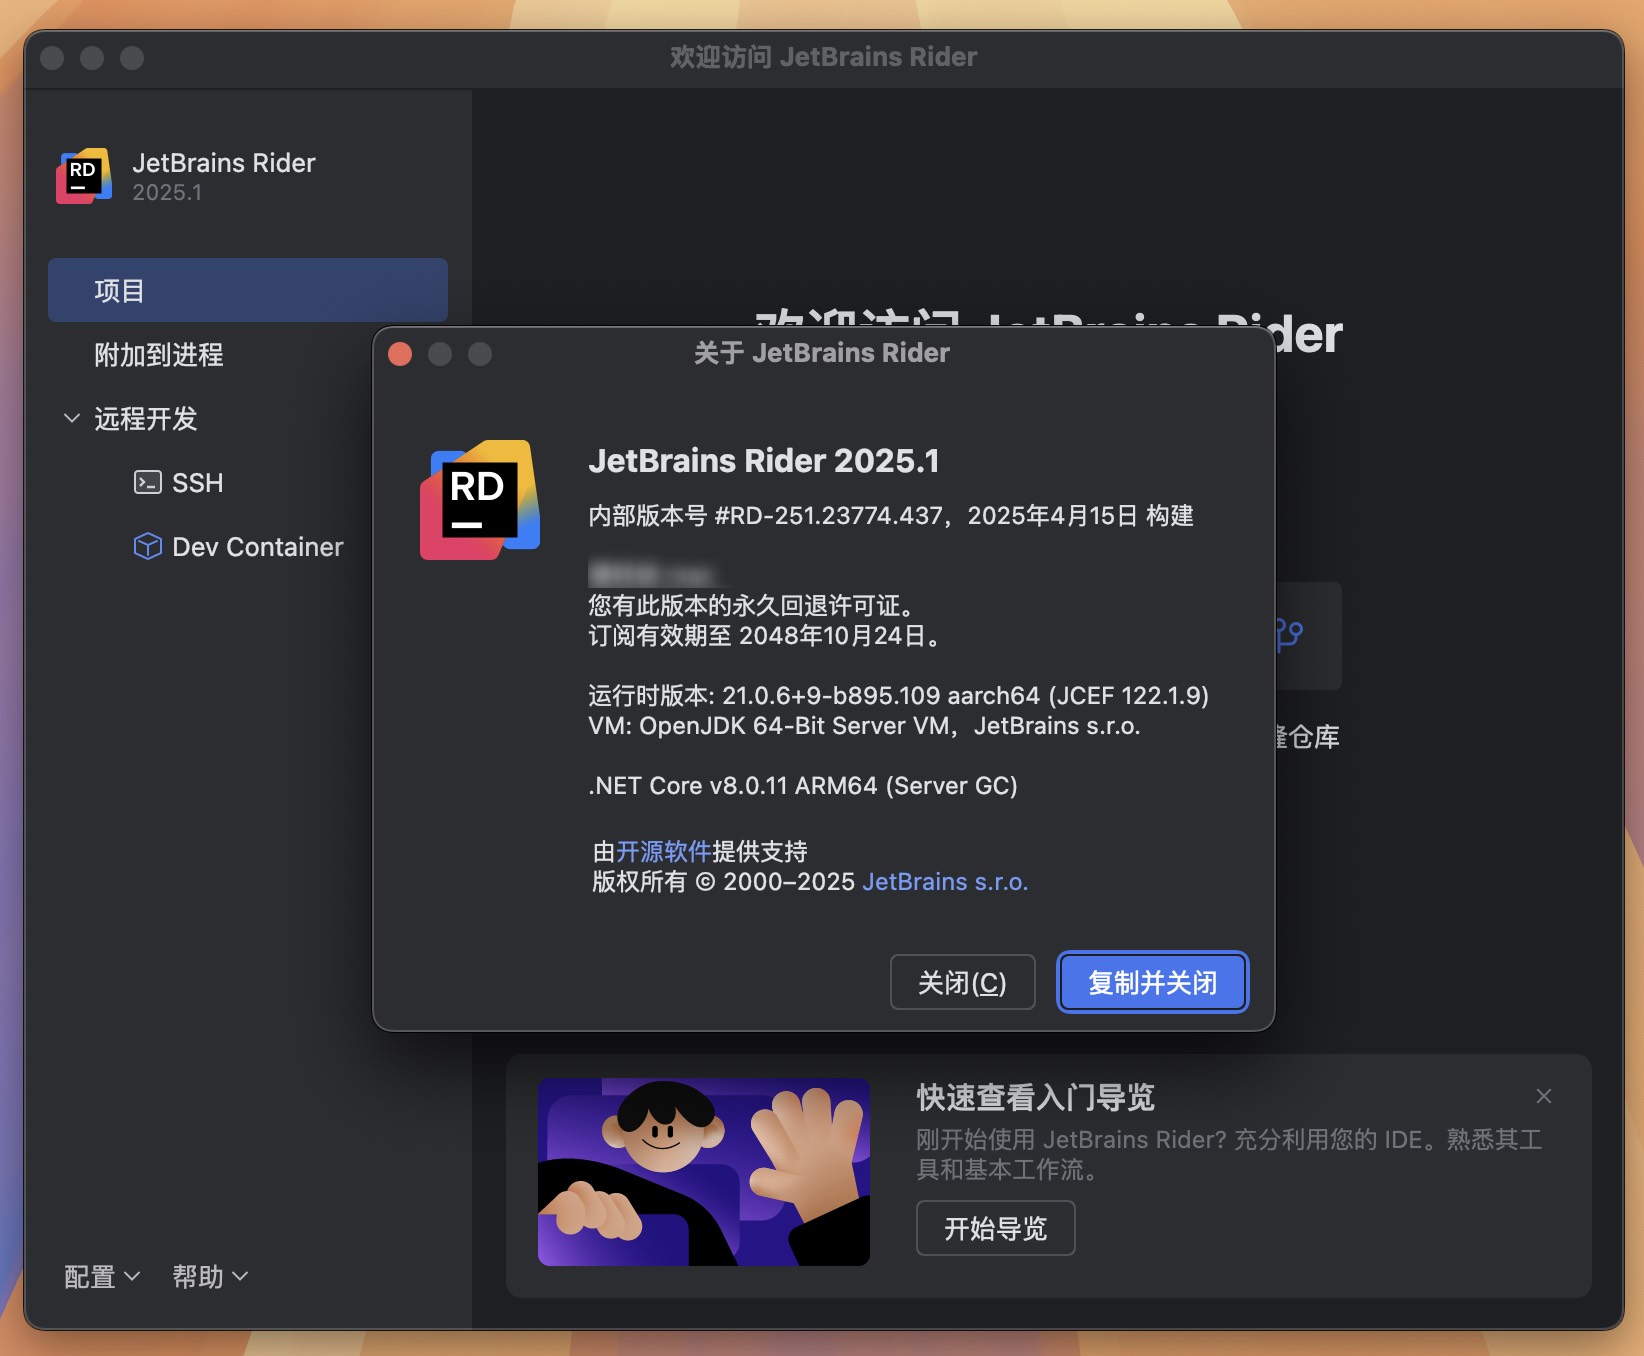Click the 开始导览 button

[995, 1228]
